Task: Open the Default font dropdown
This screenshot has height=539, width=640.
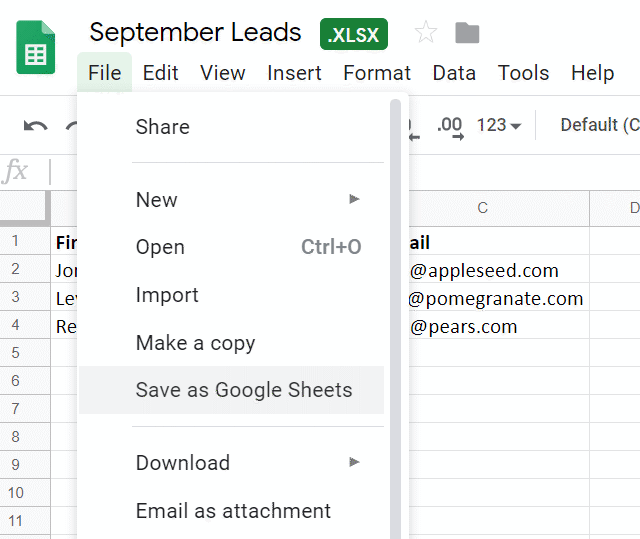Action: point(599,125)
